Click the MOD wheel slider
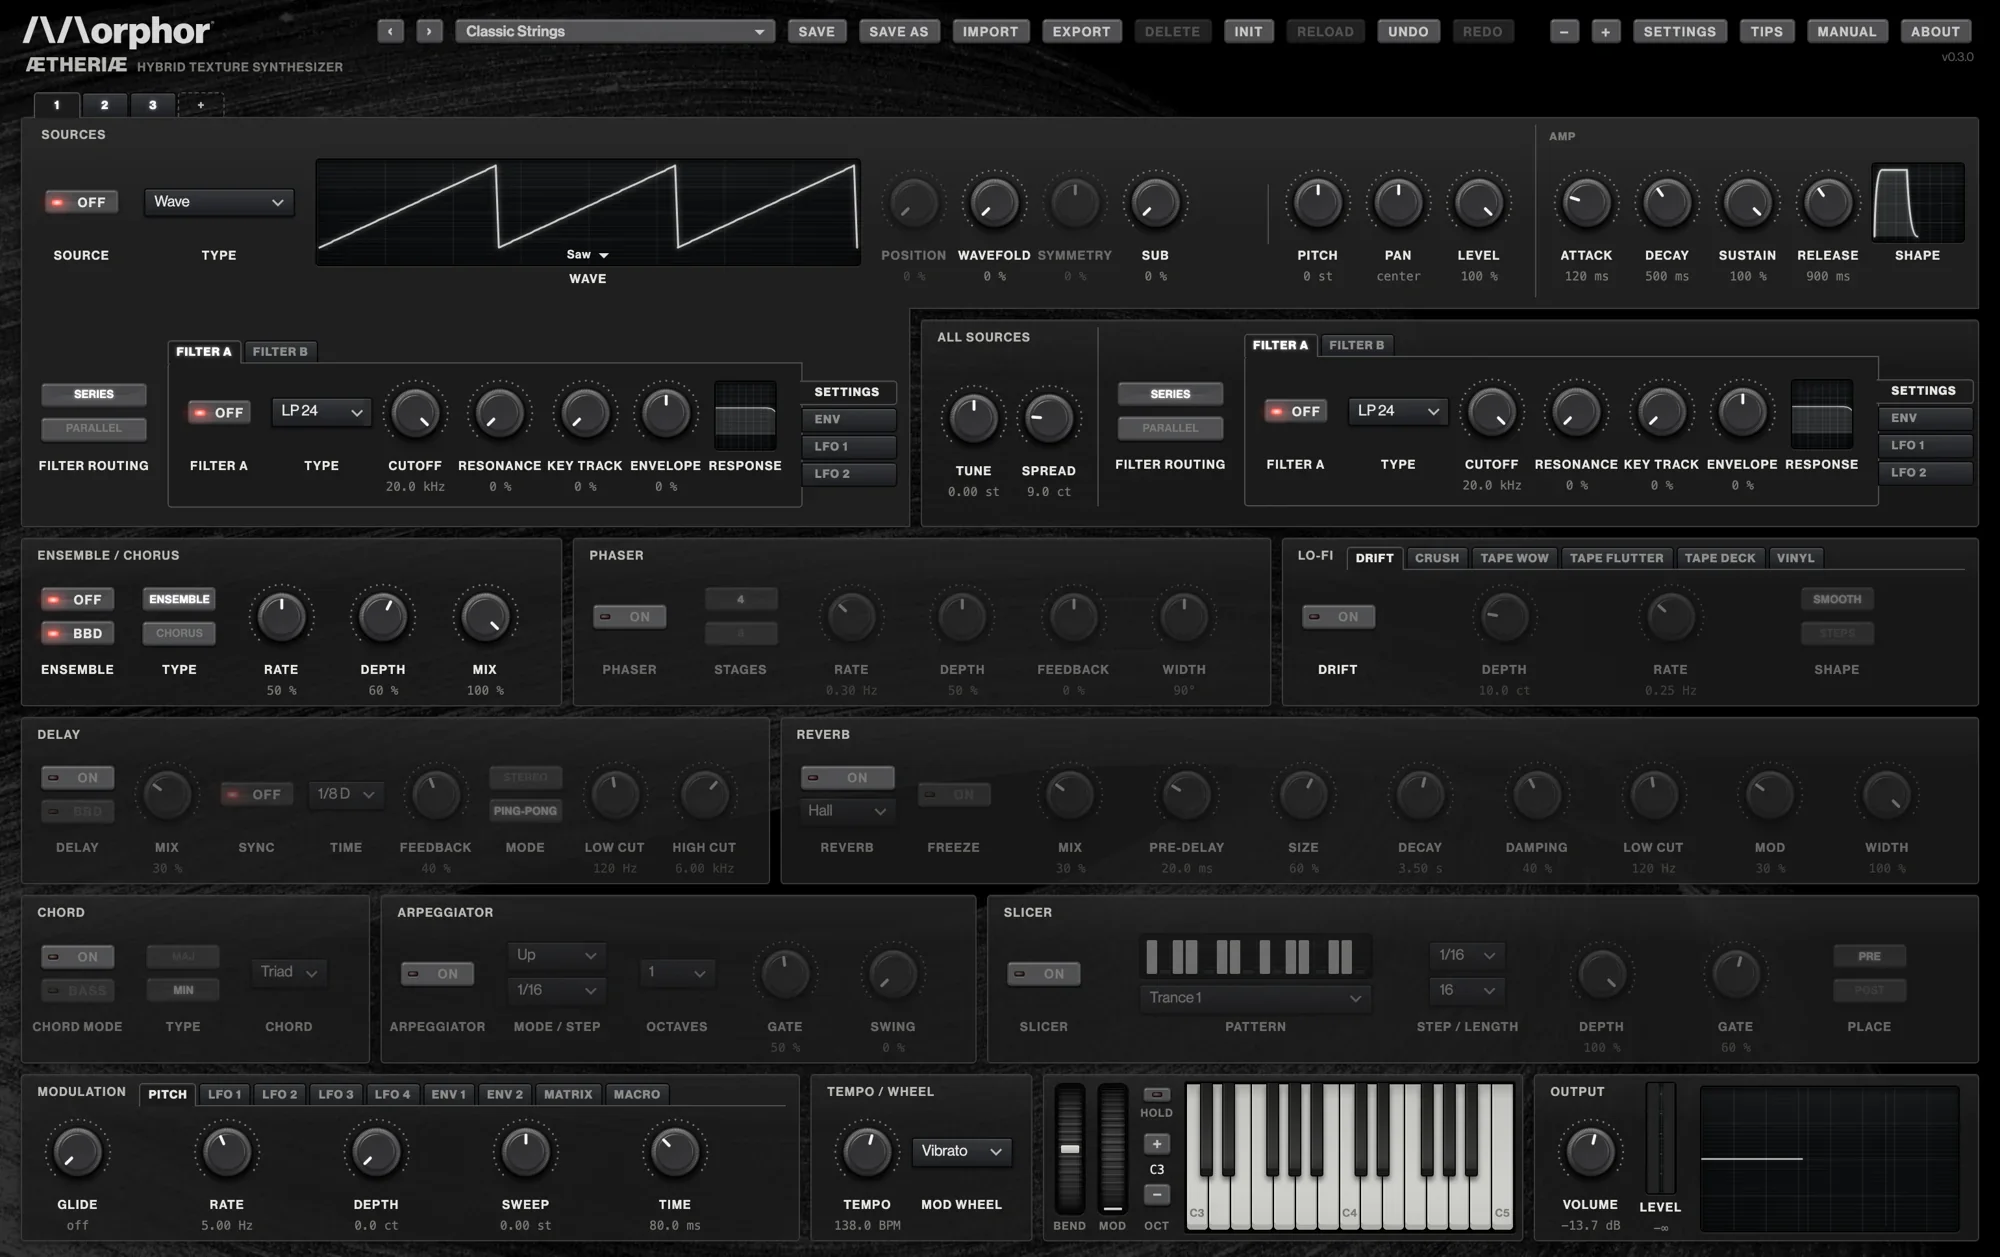The image size is (2000, 1257). (x=1112, y=1148)
